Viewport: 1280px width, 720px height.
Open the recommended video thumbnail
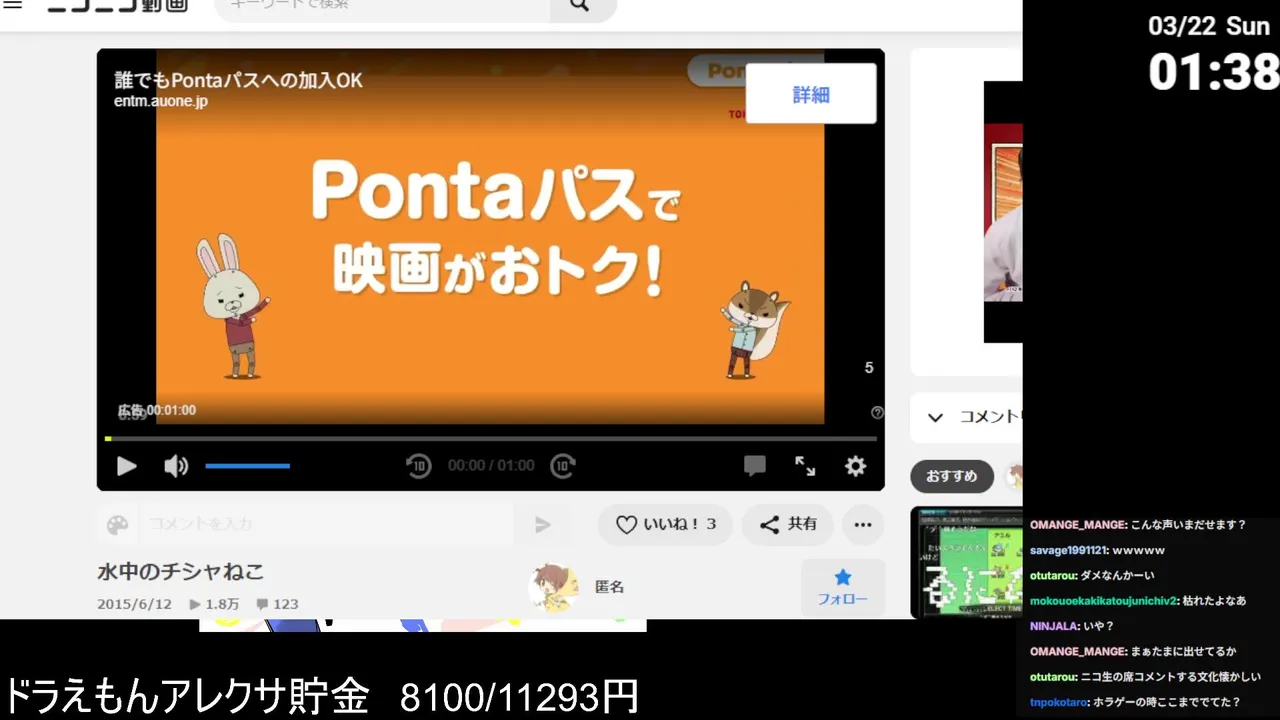pos(966,562)
